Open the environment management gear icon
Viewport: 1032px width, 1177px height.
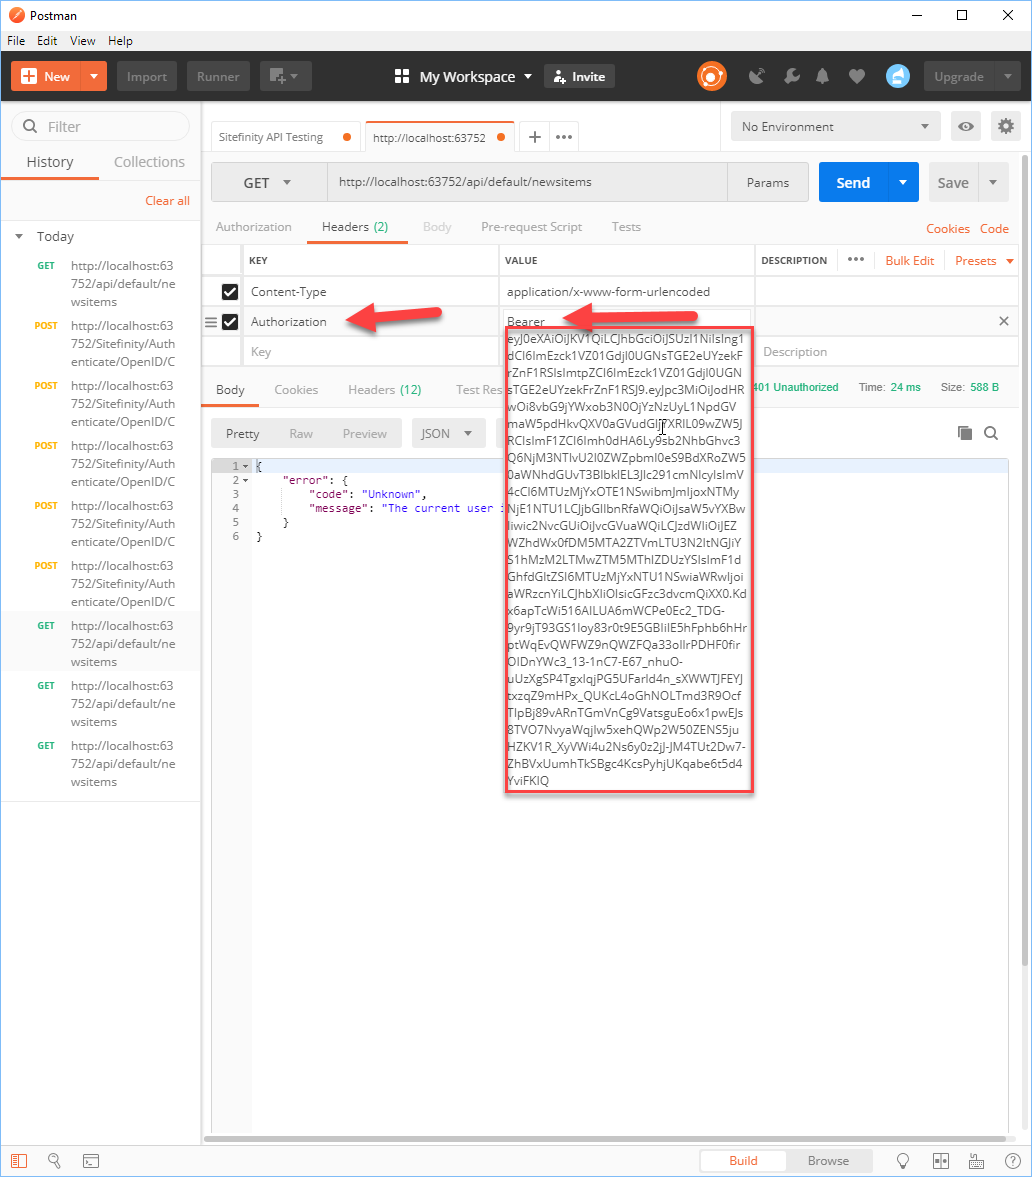pyautogui.click(x=1006, y=126)
